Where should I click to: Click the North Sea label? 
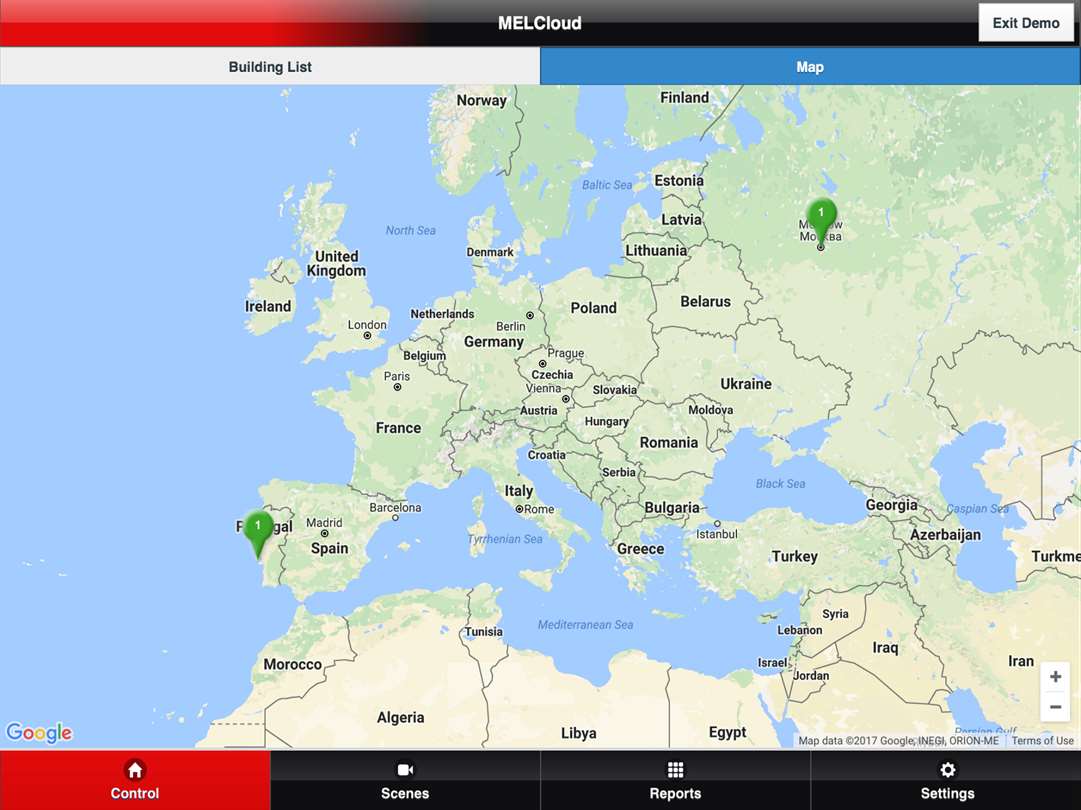click(410, 230)
